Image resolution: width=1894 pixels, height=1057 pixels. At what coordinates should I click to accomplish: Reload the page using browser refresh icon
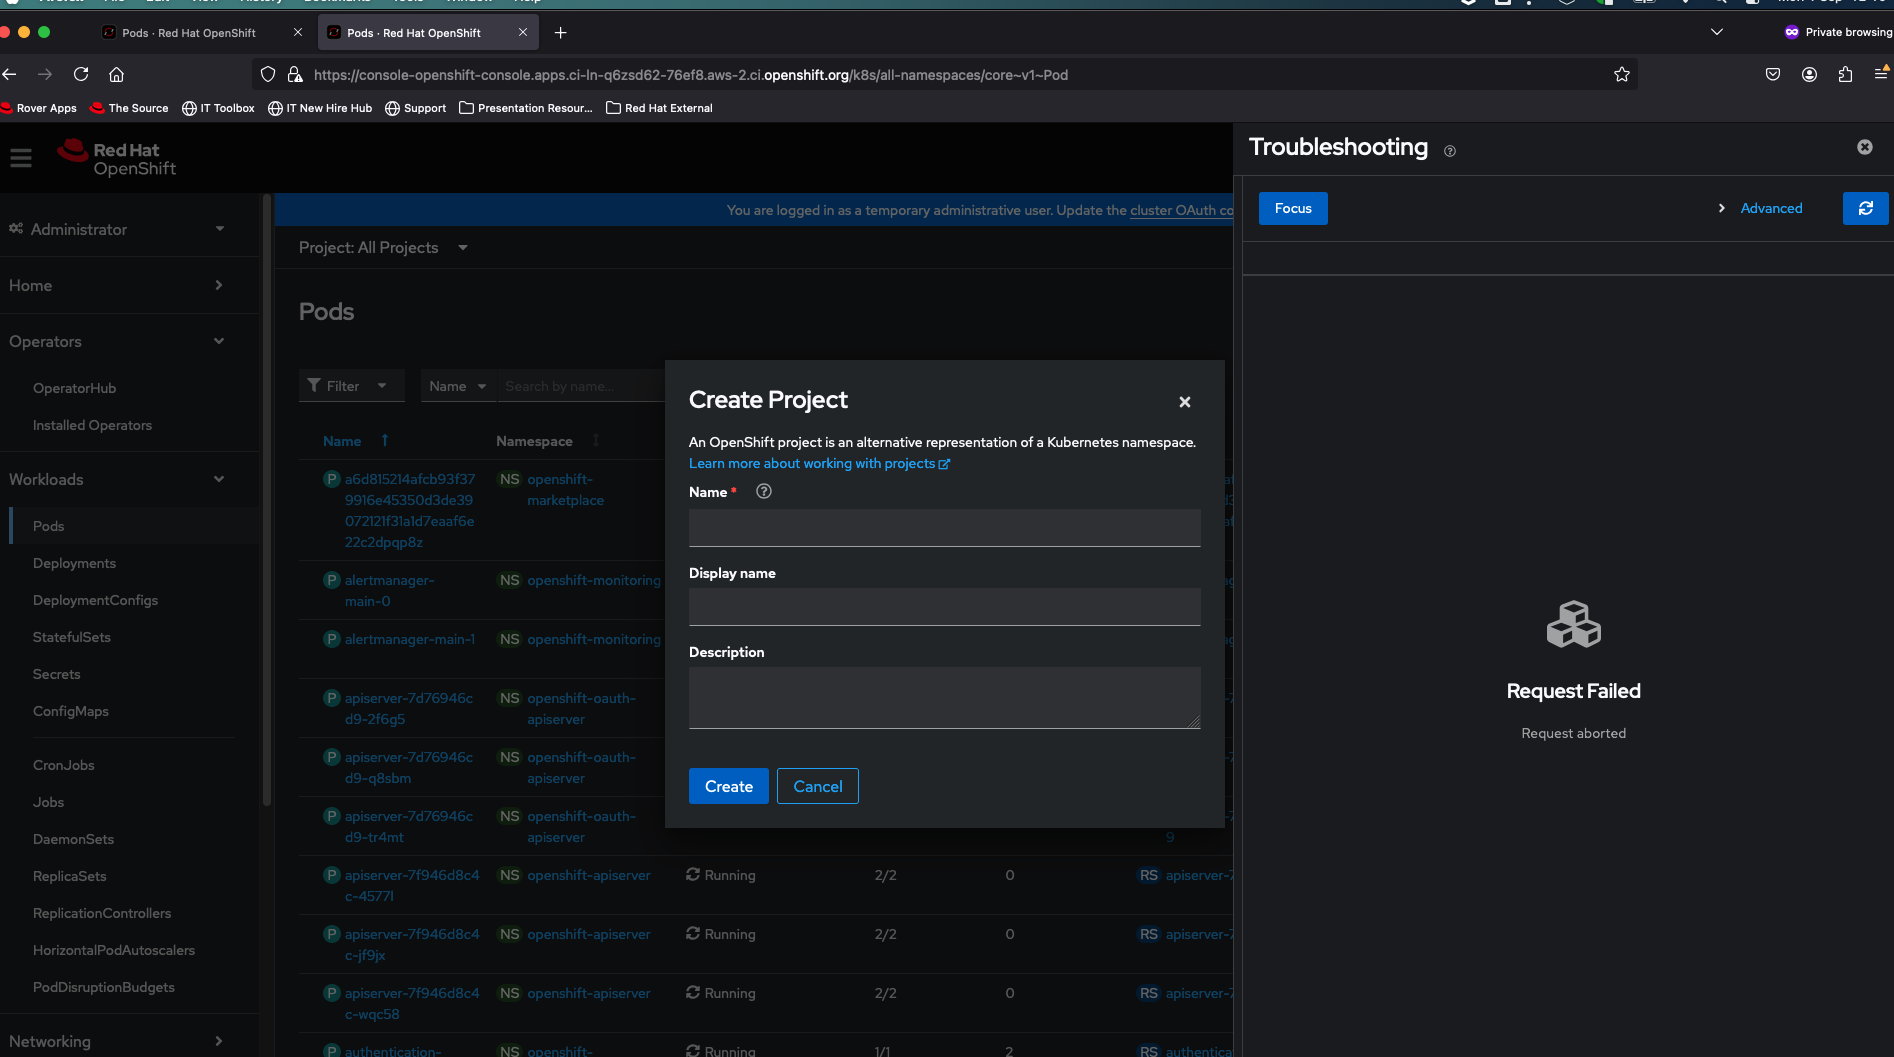click(x=81, y=74)
